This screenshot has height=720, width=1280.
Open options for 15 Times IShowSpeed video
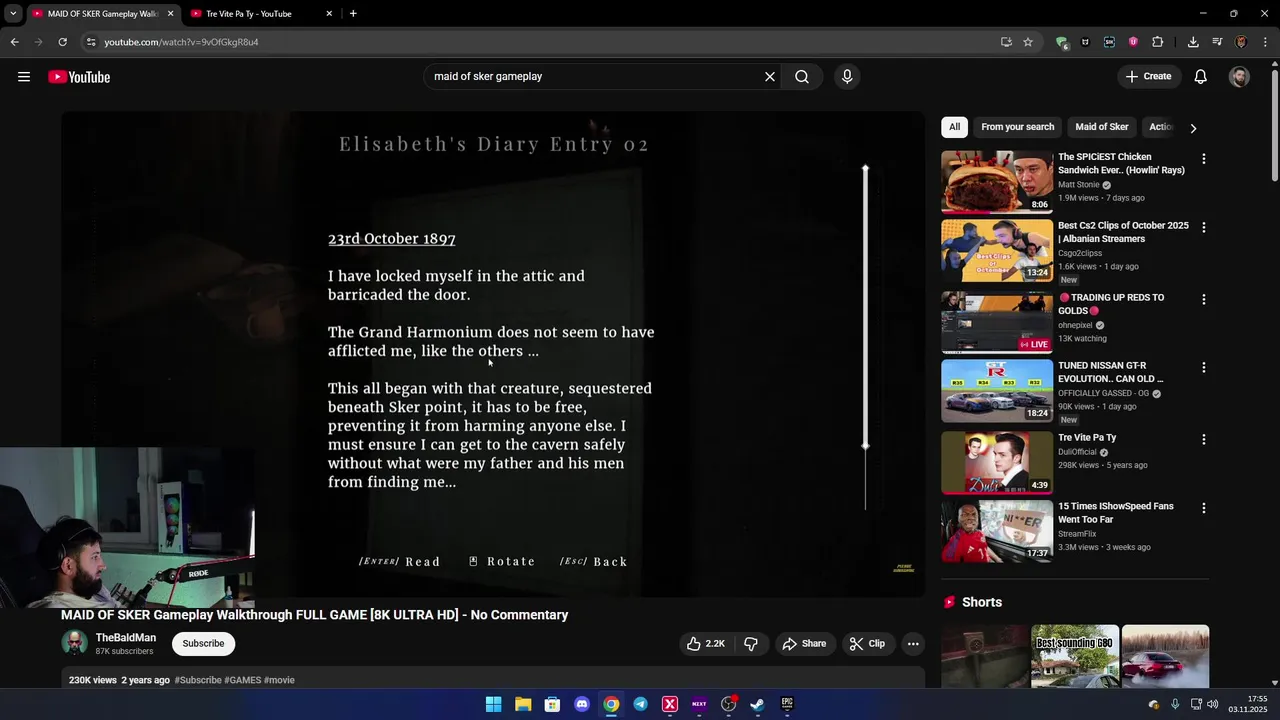(x=1203, y=508)
